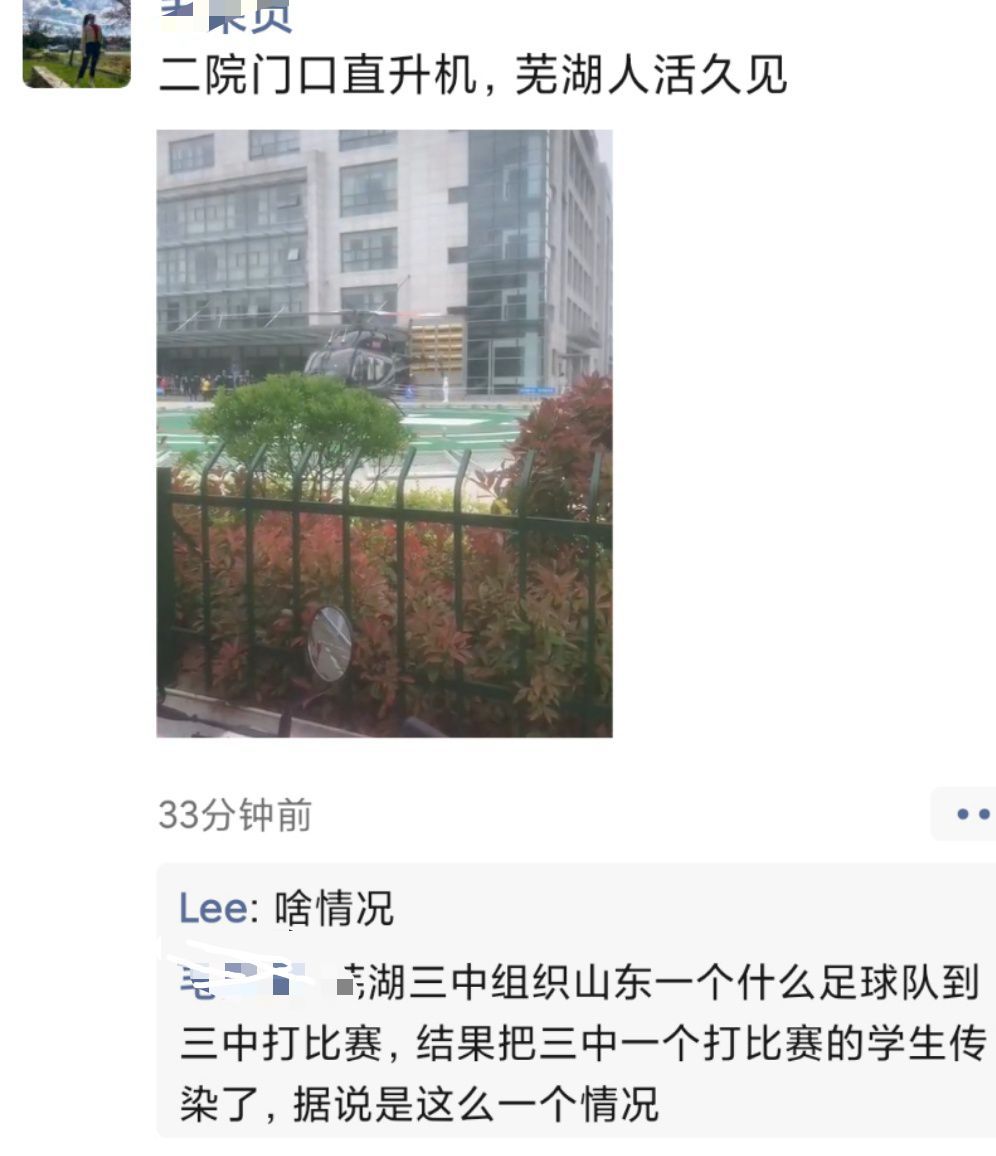Viewport: 996px width, 1156px height.
Task: Open the blurred second commenter's name
Action: 244,979
